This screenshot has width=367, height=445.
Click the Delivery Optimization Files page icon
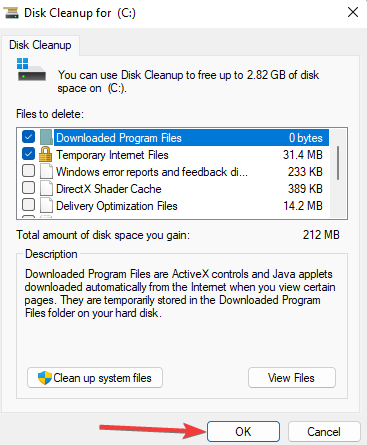click(46, 205)
